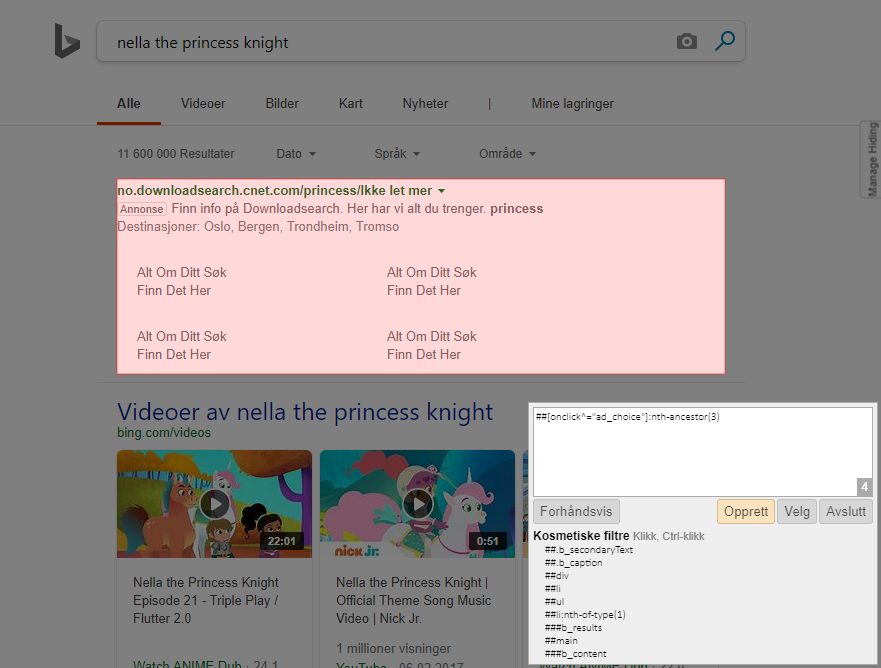Select the ##.b_caption filter
The image size is (881, 668).
574,562
